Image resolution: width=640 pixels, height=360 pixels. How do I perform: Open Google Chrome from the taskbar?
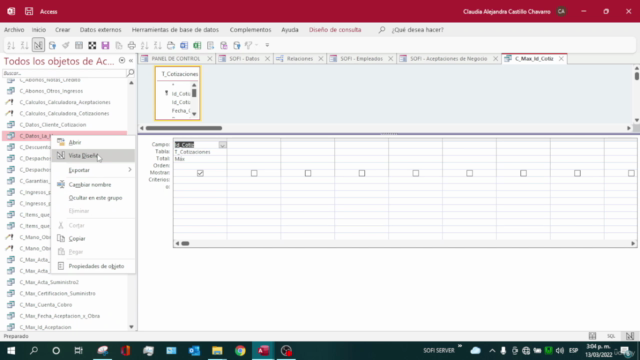click(x=240, y=351)
